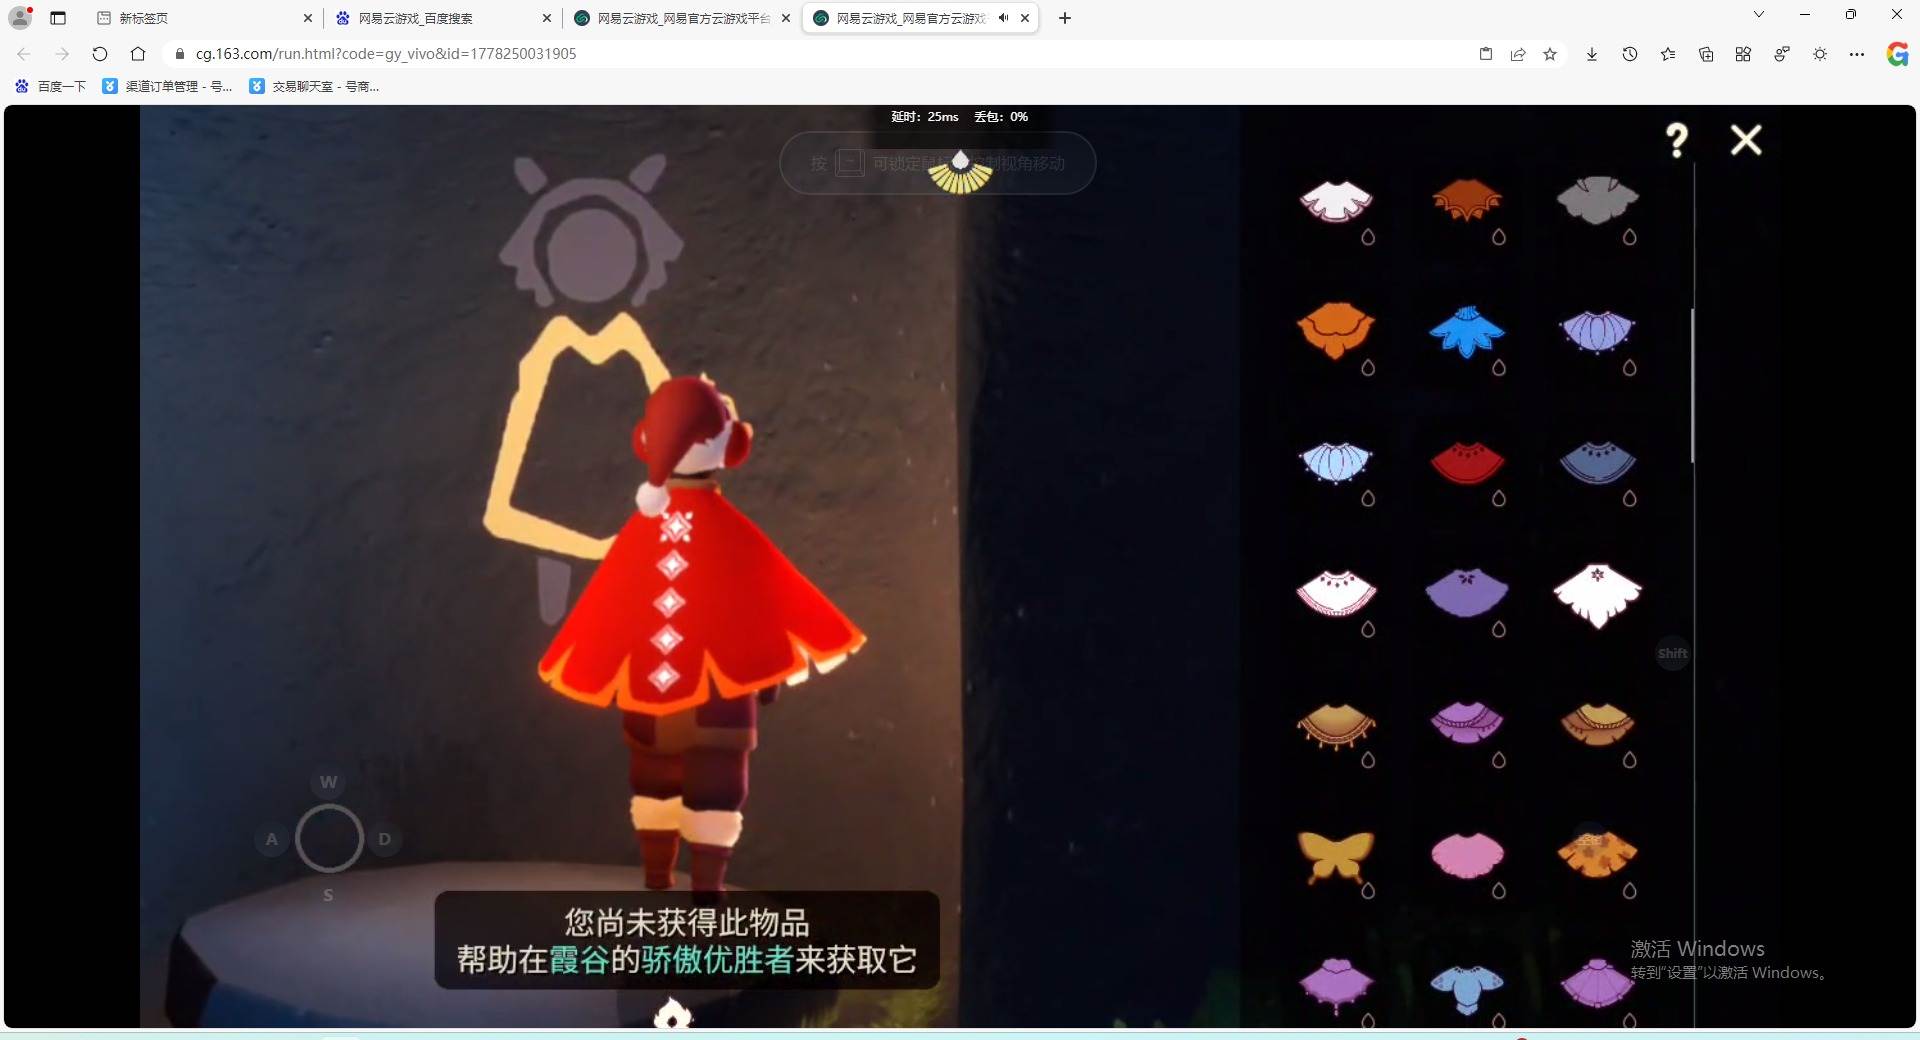Select the violet ribbed cape bottom right

pos(1598,985)
